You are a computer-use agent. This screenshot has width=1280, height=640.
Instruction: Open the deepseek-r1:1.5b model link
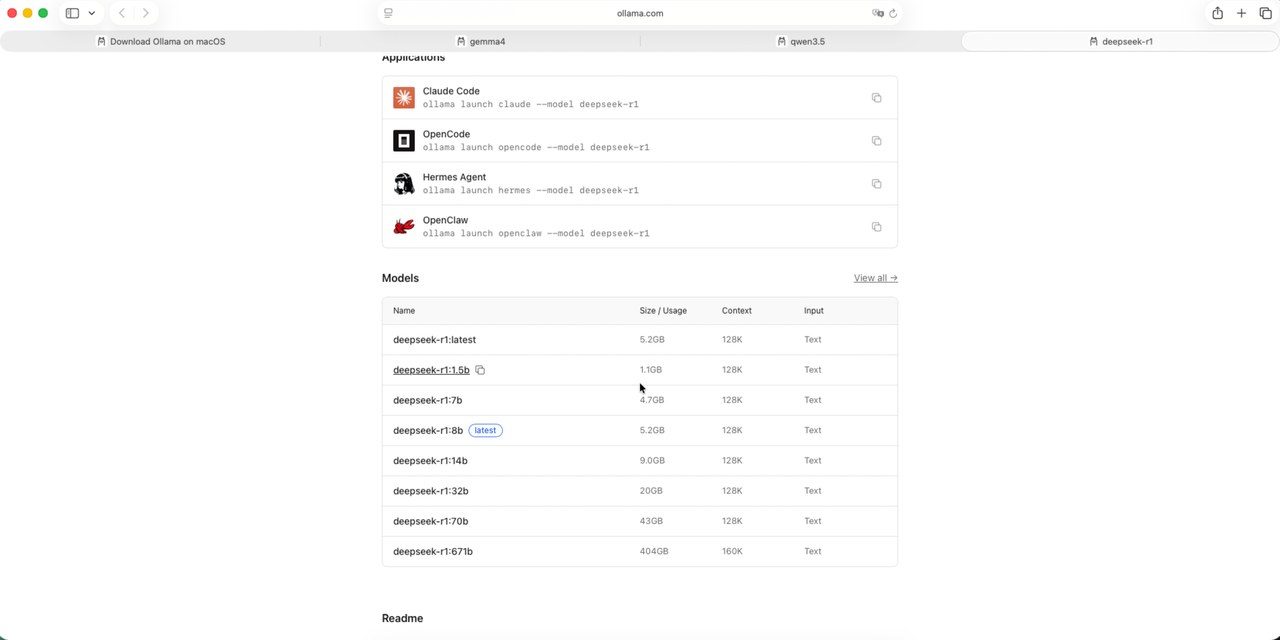431,370
